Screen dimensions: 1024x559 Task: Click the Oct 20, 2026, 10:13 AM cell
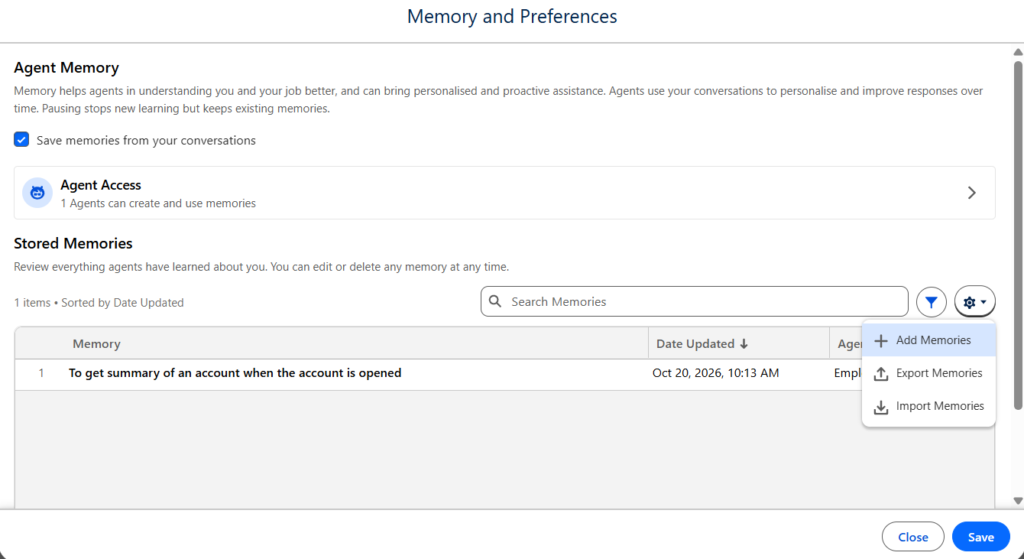[716, 373]
